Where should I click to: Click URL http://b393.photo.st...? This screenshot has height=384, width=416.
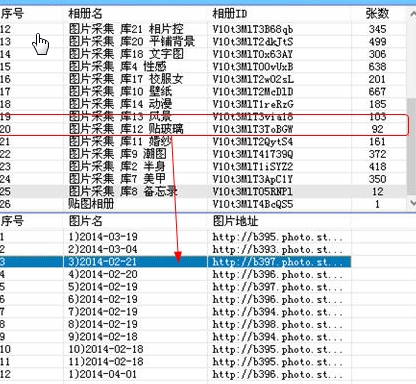coord(278,249)
